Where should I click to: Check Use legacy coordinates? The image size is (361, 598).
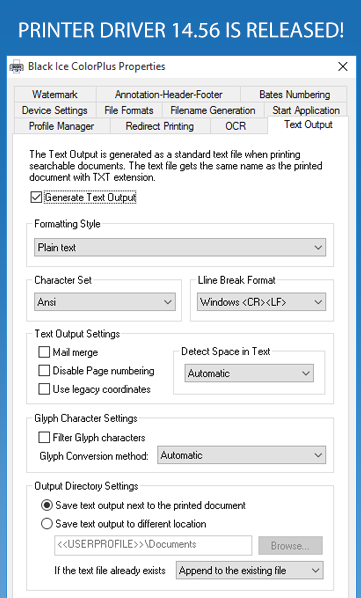click(44, 389)
